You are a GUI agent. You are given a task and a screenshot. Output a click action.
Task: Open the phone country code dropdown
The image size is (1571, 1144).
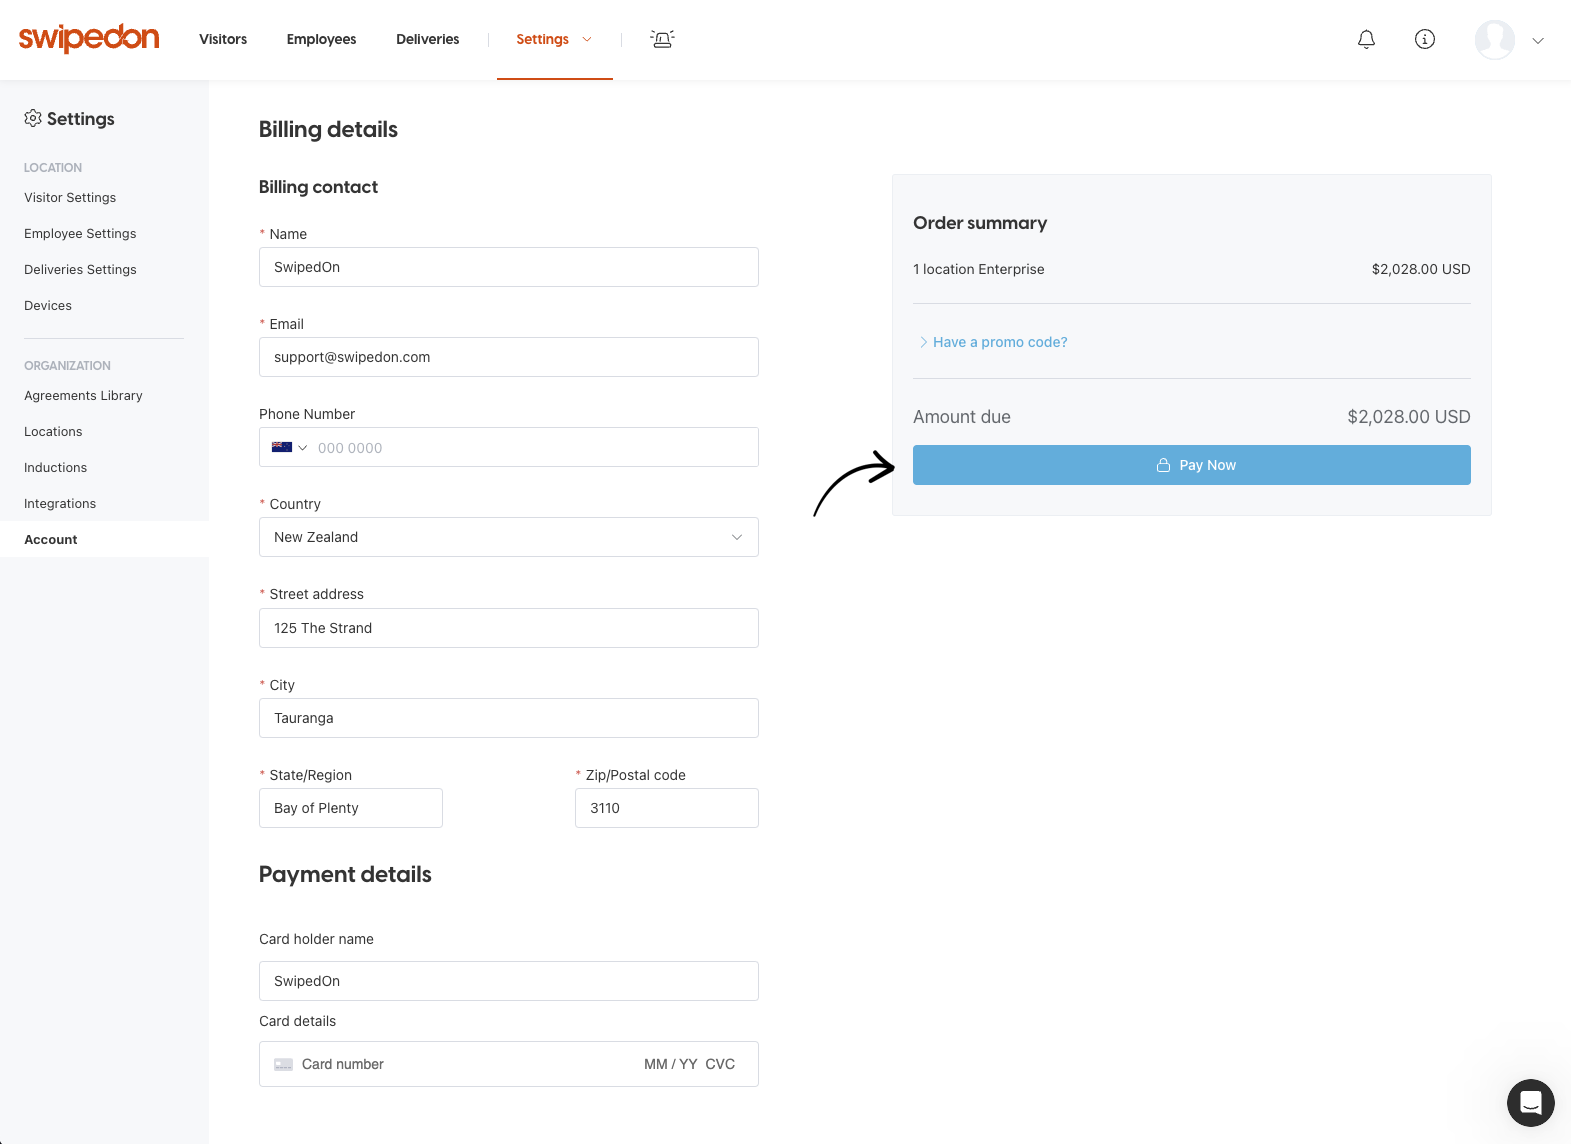point(290,447)
